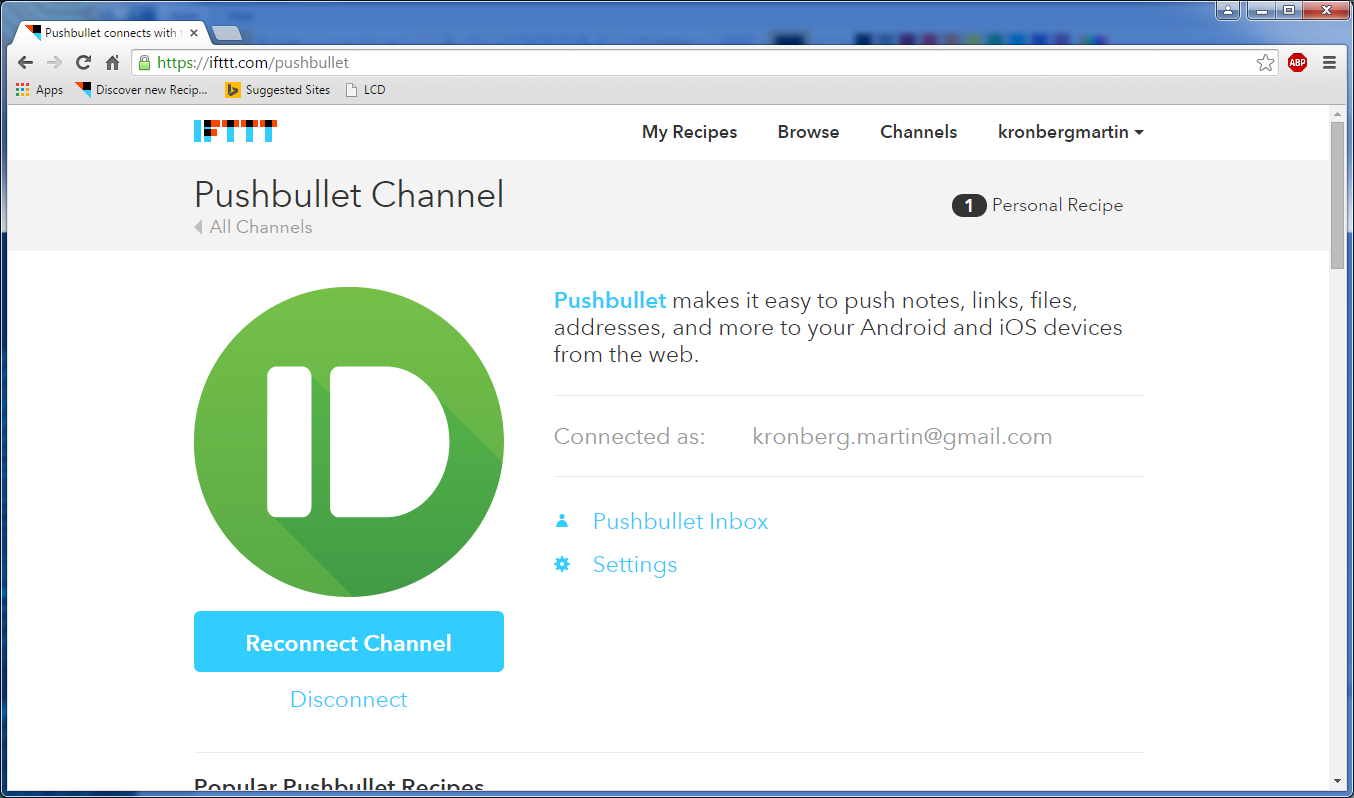This screenshot has width=1354, height=798.
Task: Open the browser home page icon
Action: coord(112,62)
